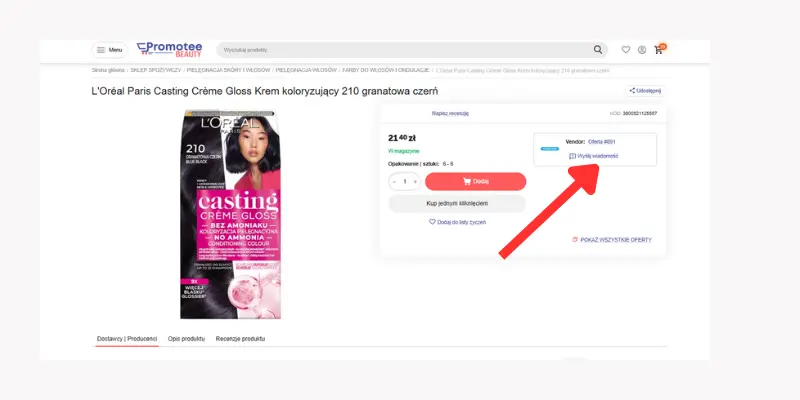
Task: Switch to Recenzje produktu tab
Action: pyautogui.click(x=240, y=339)
